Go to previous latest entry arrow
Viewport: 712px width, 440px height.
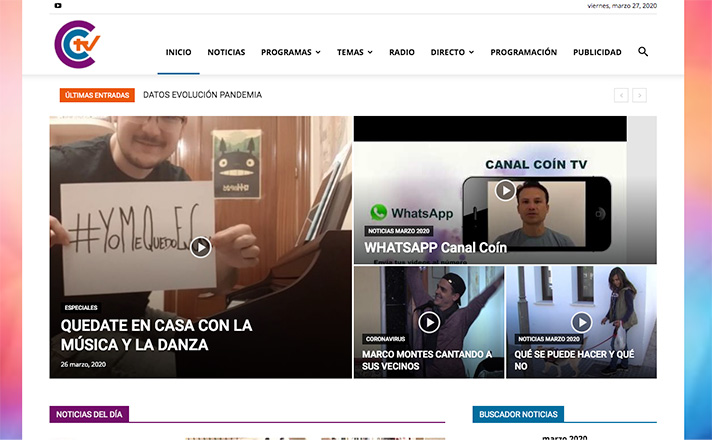621,95
